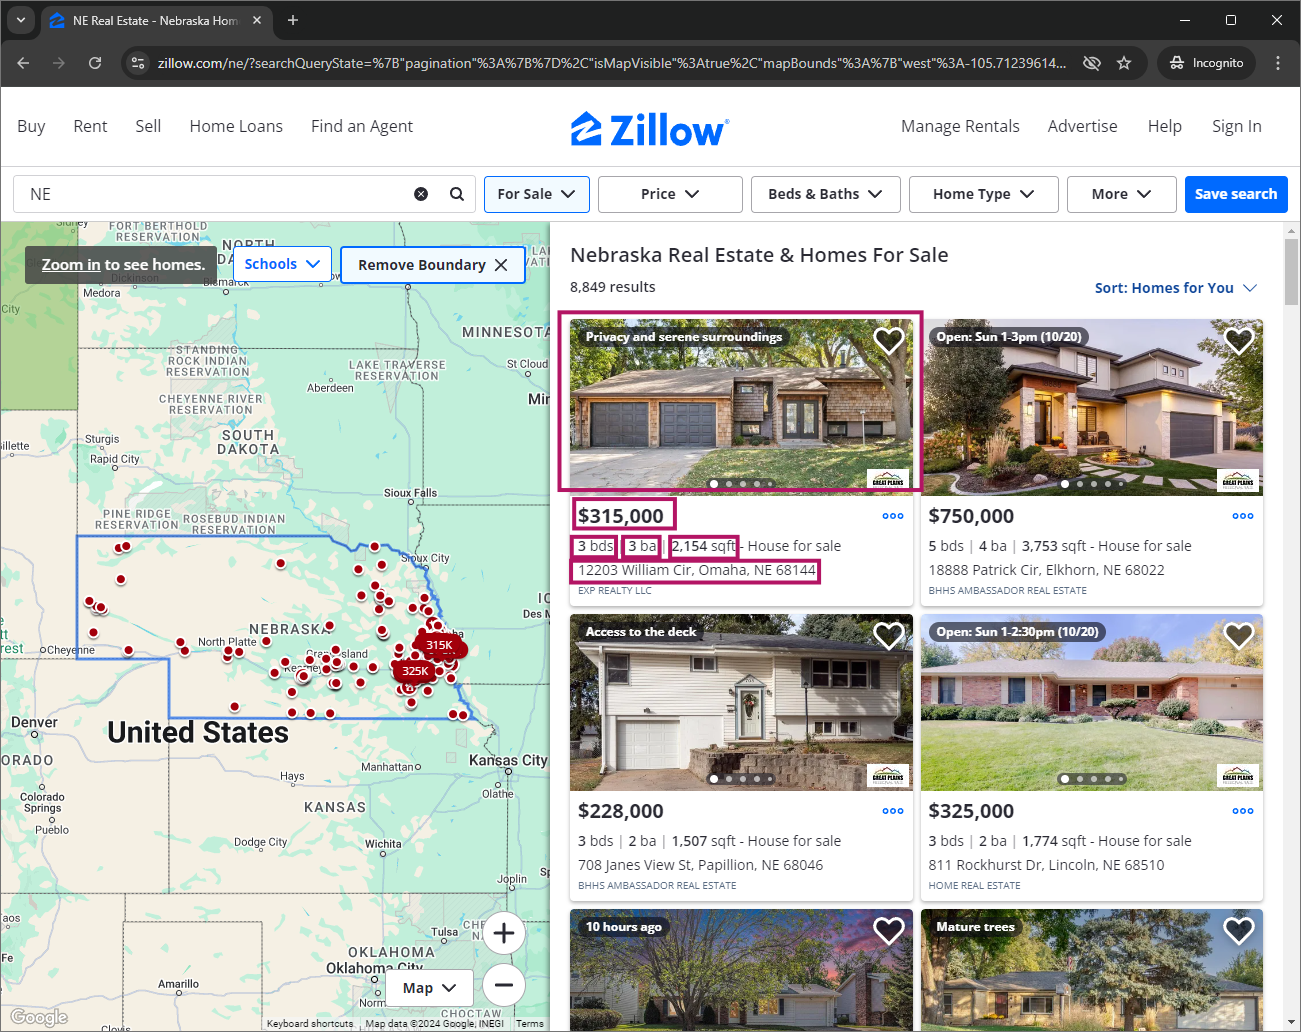Open the Home Loans section
The width and height of the screenshot is (1301, 1032).
coord(236,126)
